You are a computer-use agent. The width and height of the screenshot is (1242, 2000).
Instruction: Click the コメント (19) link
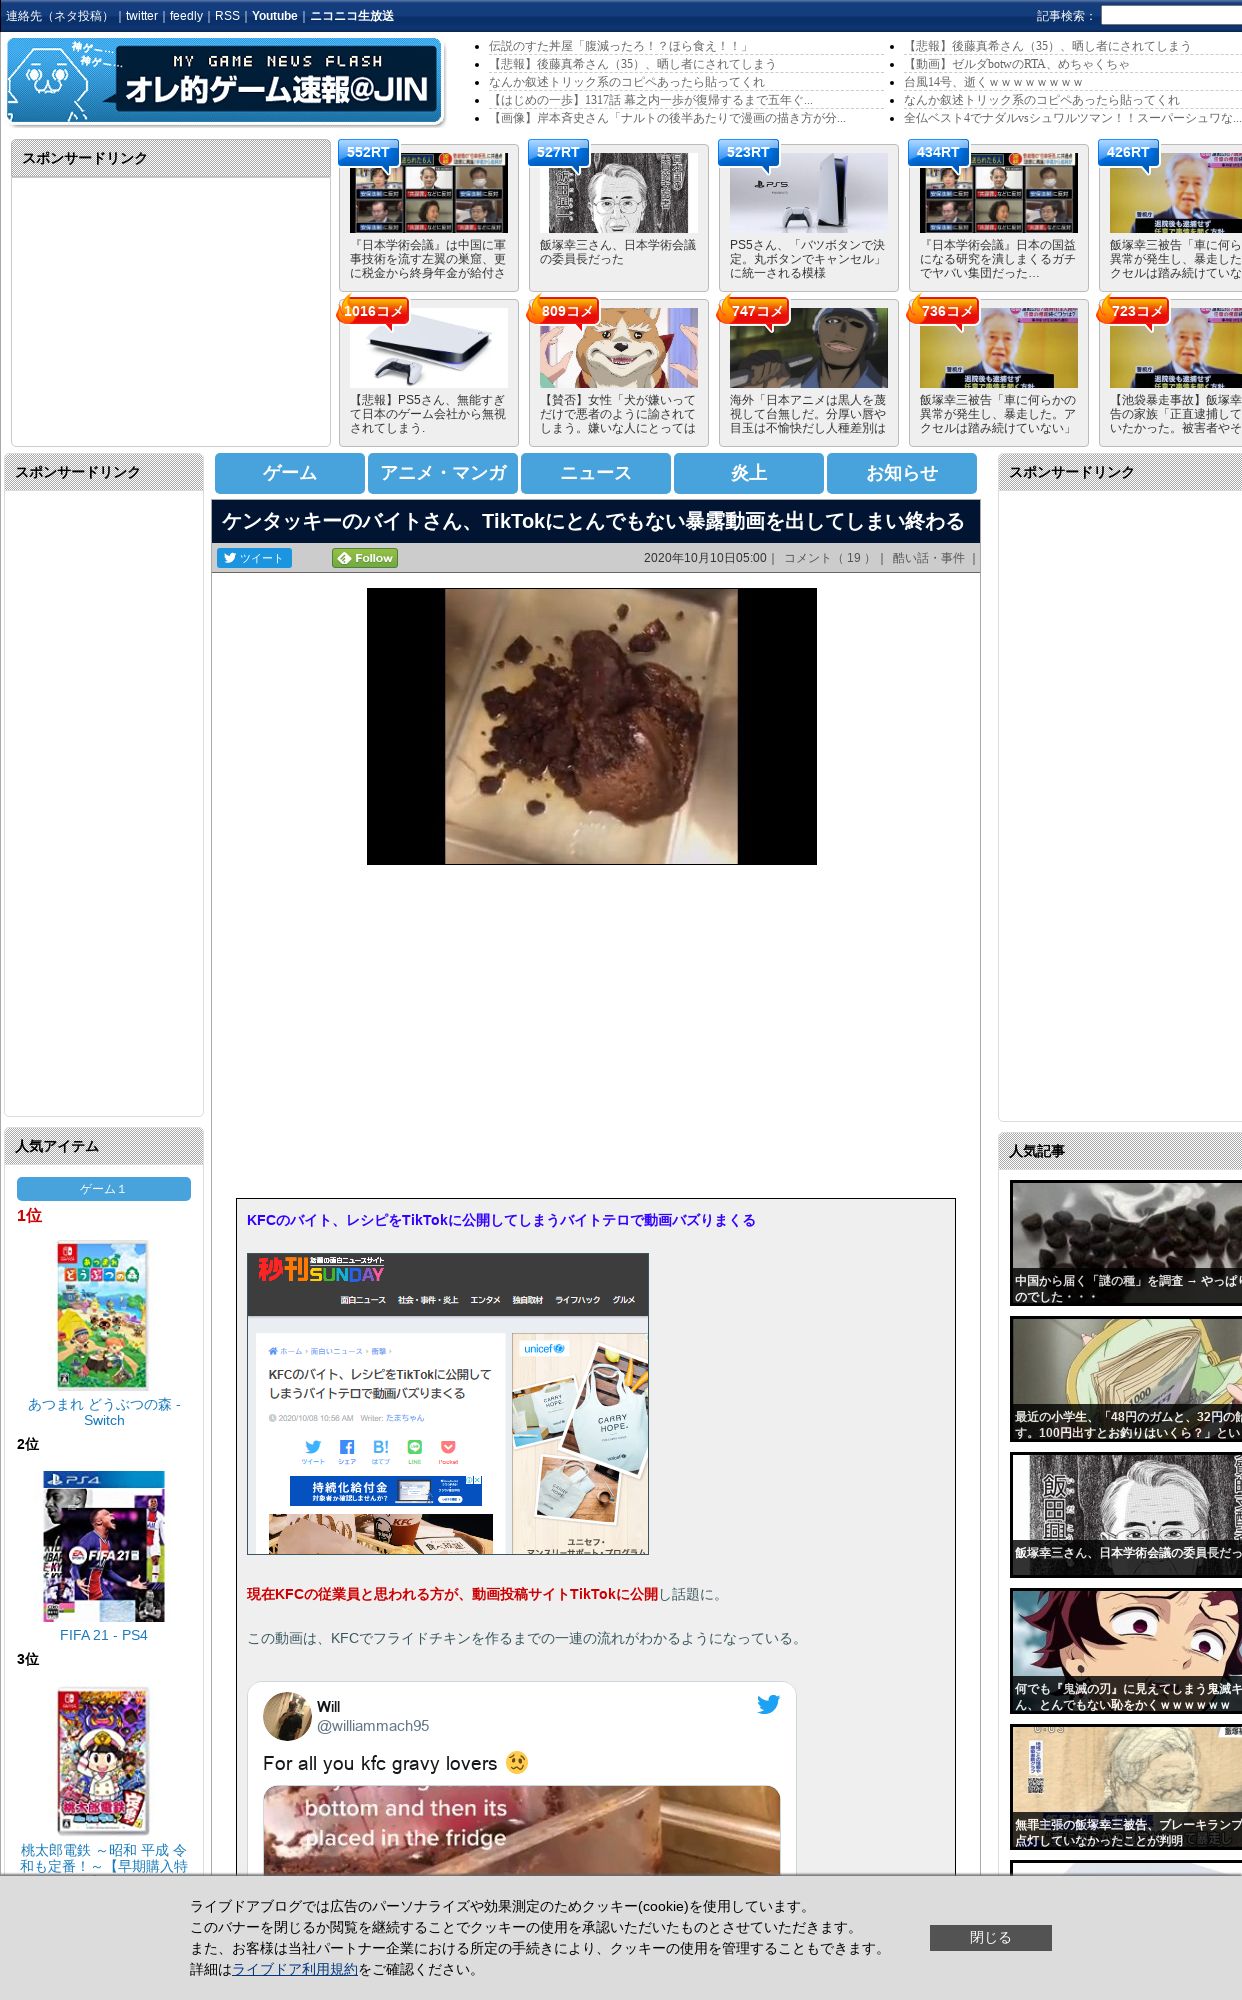827,558
